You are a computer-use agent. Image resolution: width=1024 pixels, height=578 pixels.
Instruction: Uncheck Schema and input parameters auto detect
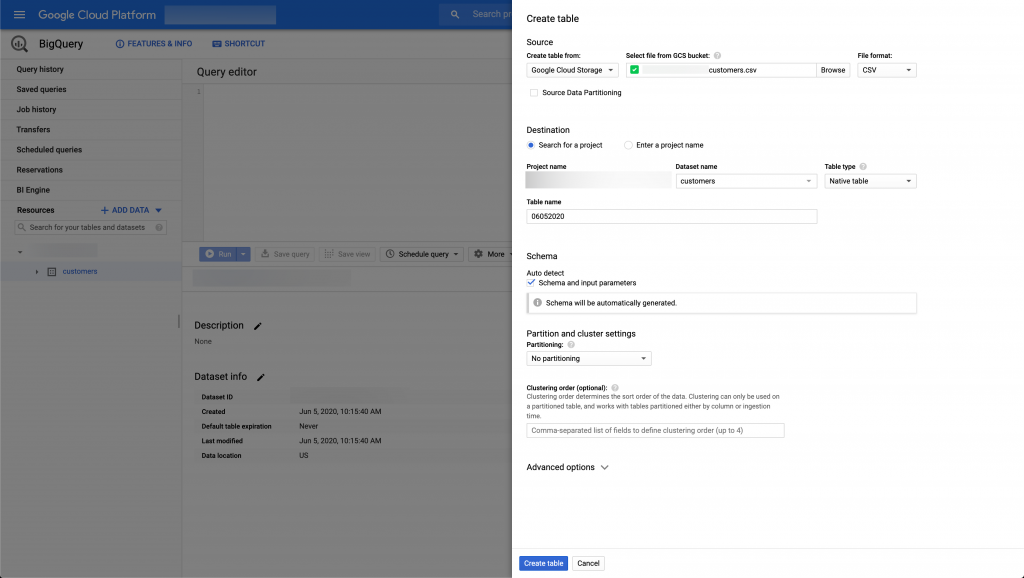(x=531, y=283)
